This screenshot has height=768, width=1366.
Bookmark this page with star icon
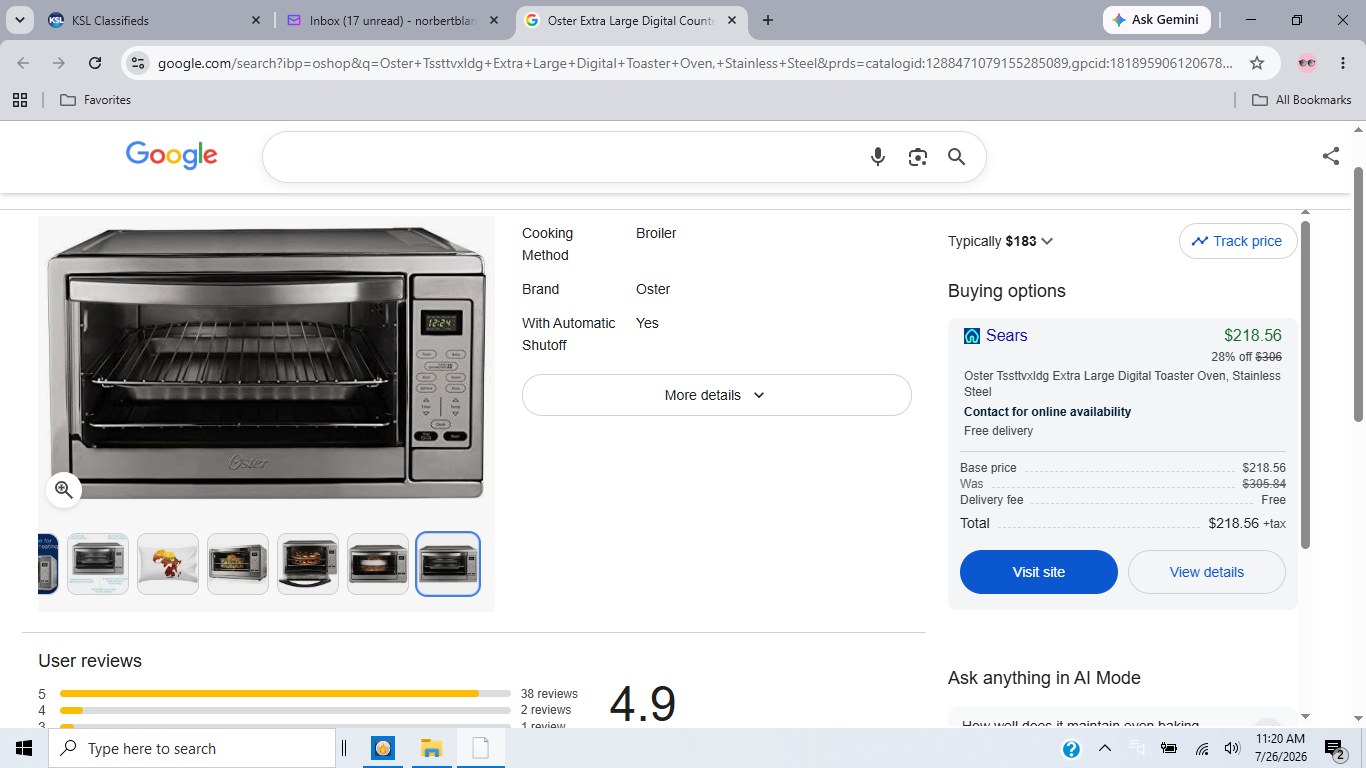(1257, 63)
